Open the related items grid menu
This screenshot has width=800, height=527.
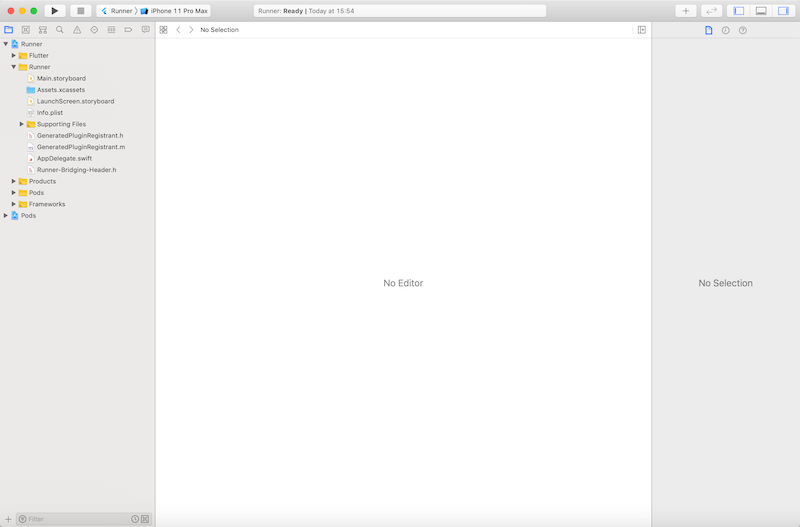(163, 30)
